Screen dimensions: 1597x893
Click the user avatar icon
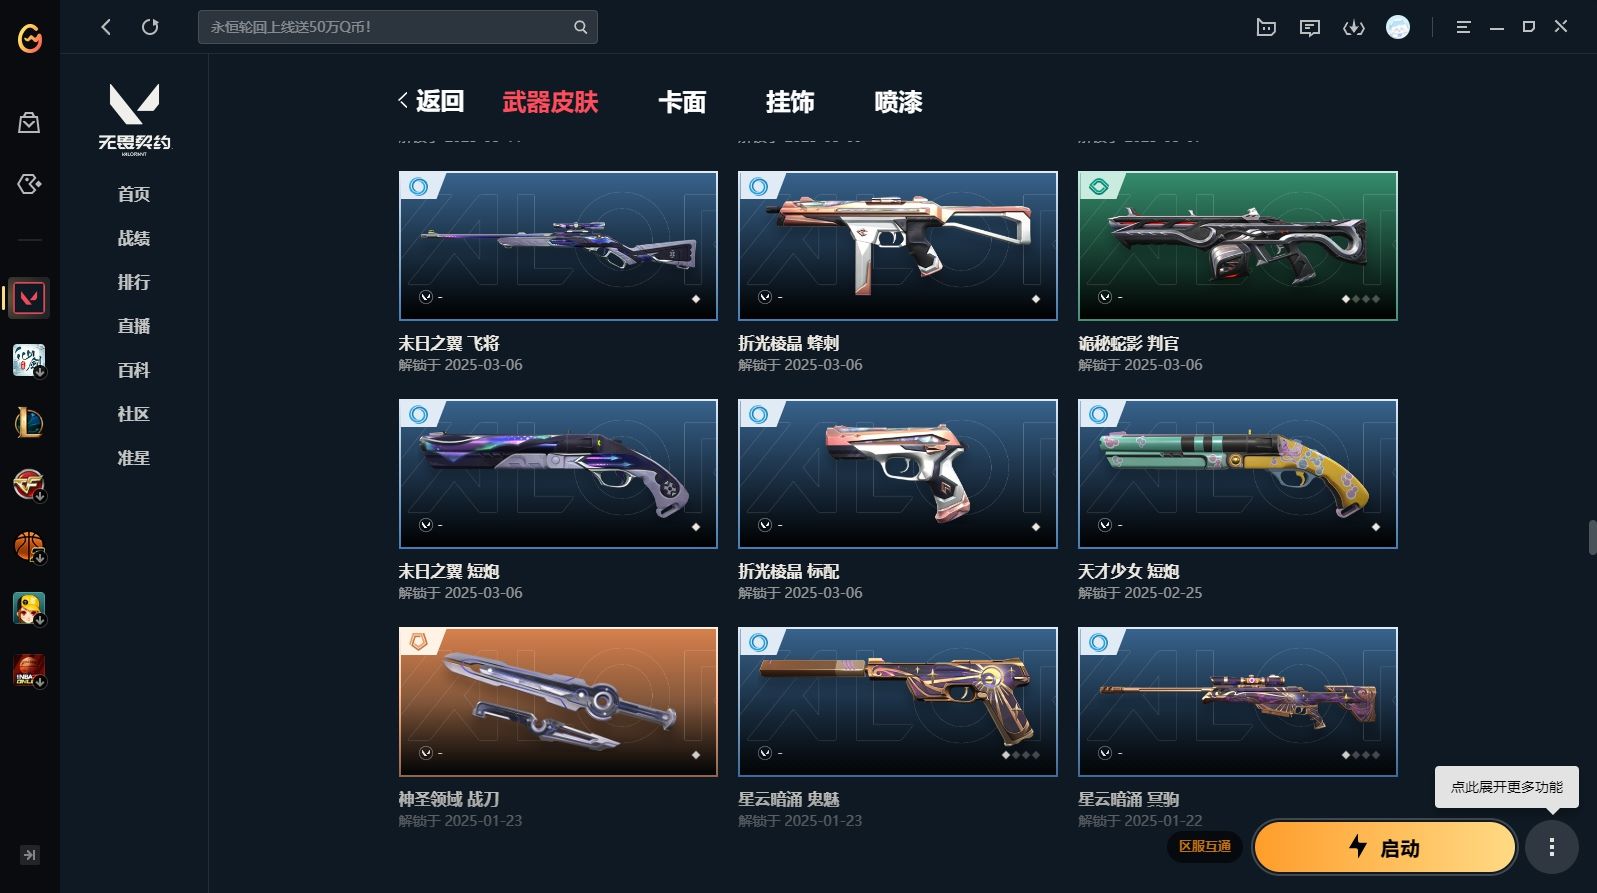coord(1398,28)
